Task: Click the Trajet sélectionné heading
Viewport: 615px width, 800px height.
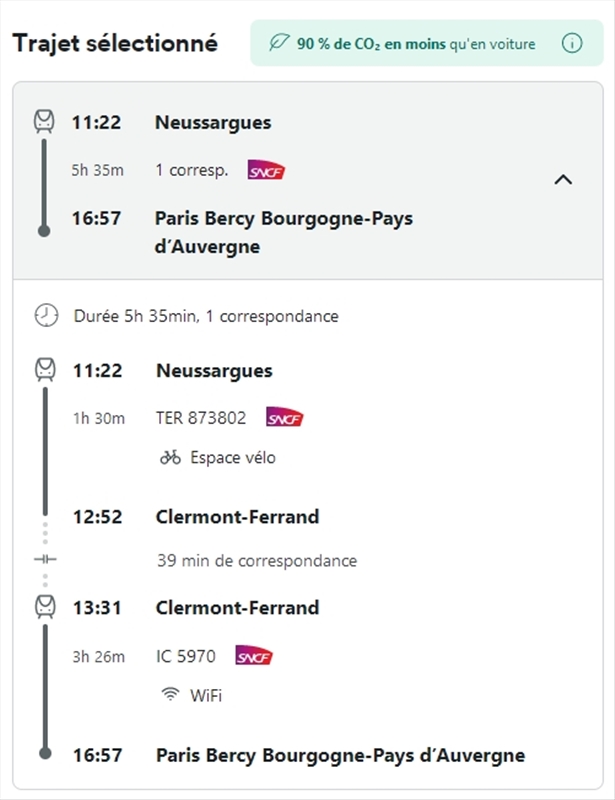Action: pos(115,43)
